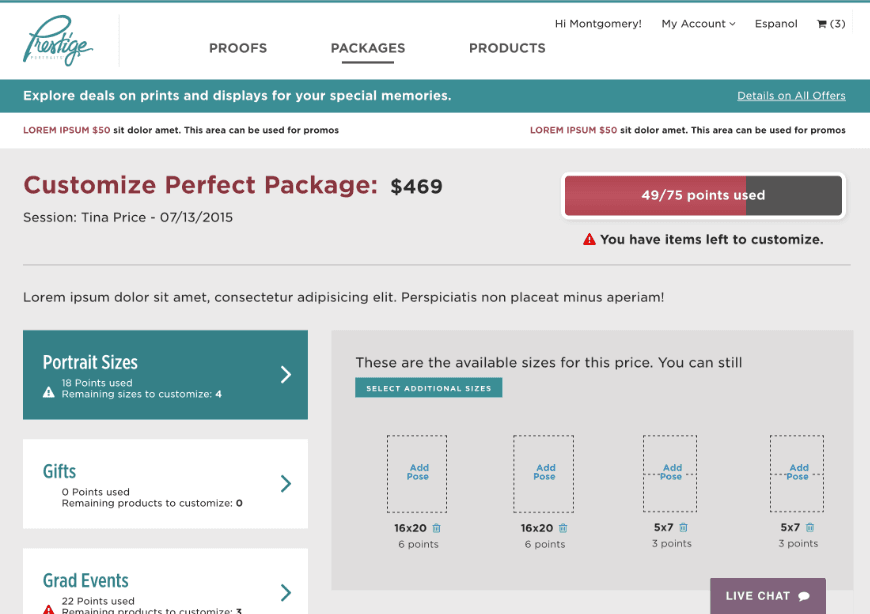Expand the Portrait Sizes section chevron
The width and height of the screenshot is (870, 614).
click(x=286, y=374)
